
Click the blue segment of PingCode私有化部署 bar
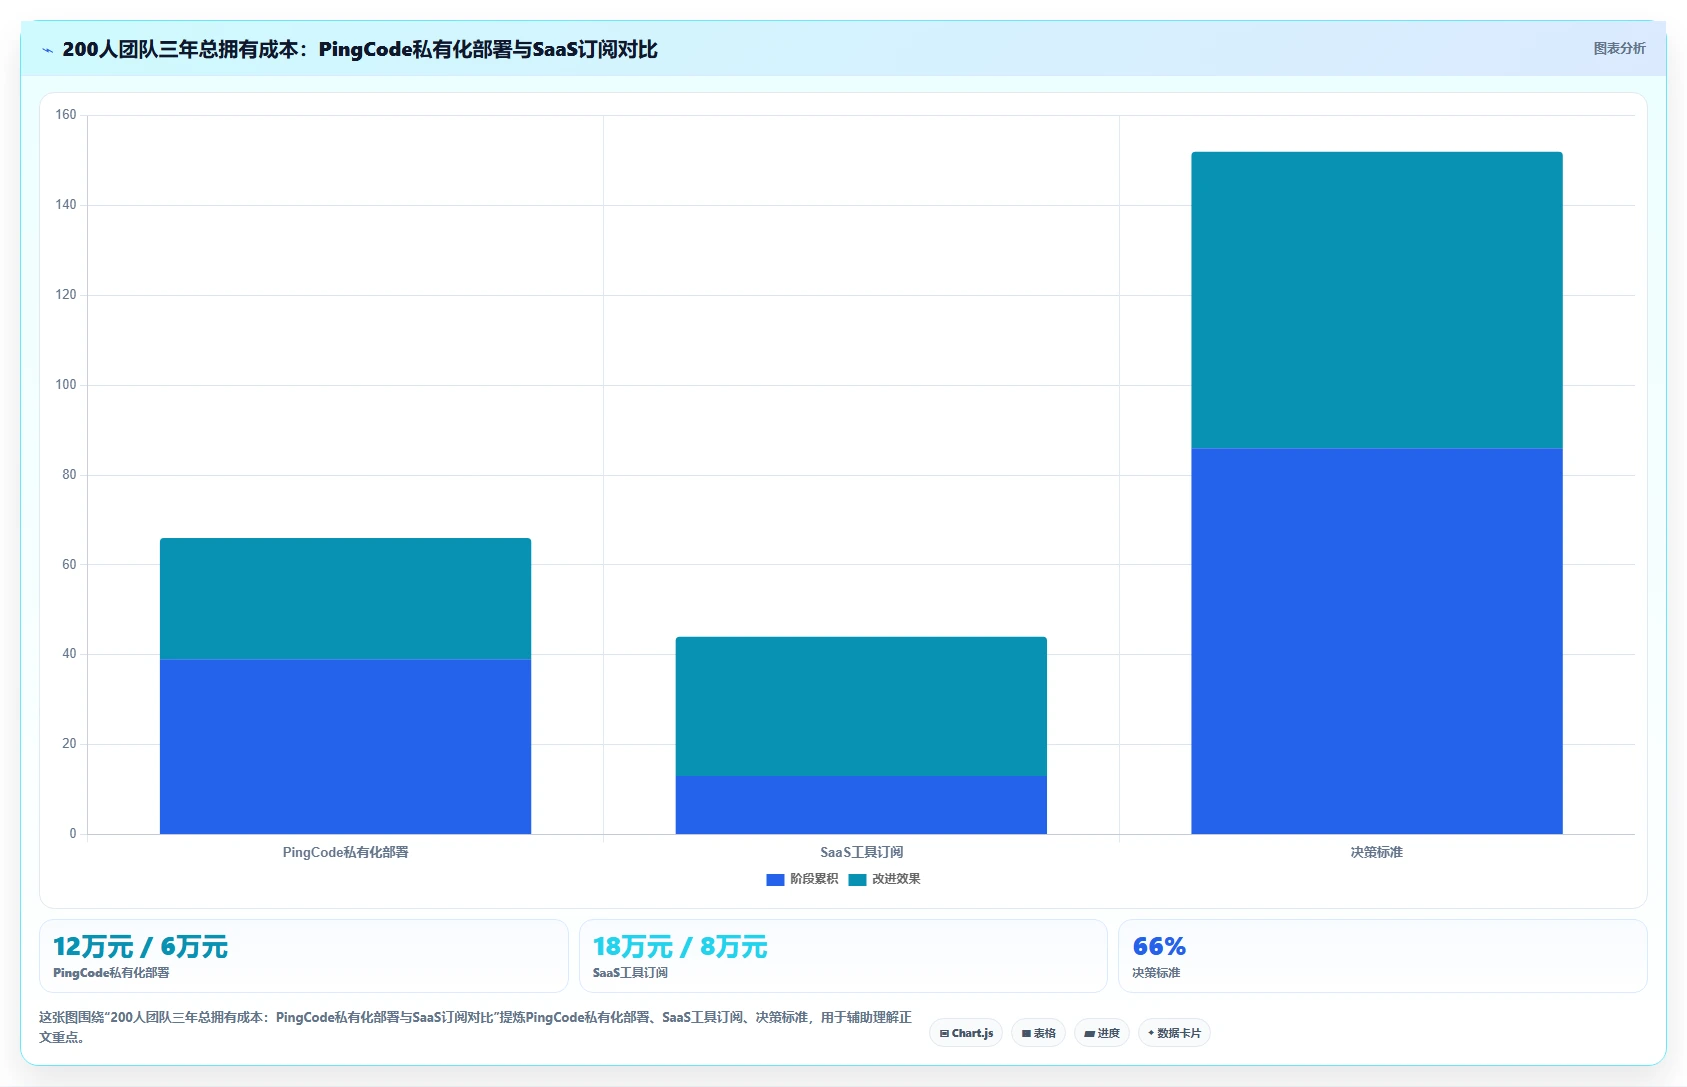345,747
